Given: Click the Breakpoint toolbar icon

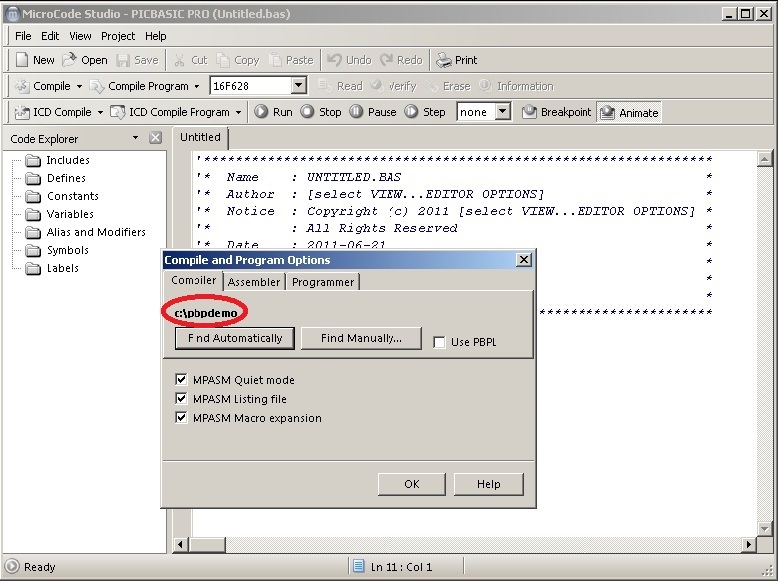Looking at the screenshot, I should (x=530, y=112).
